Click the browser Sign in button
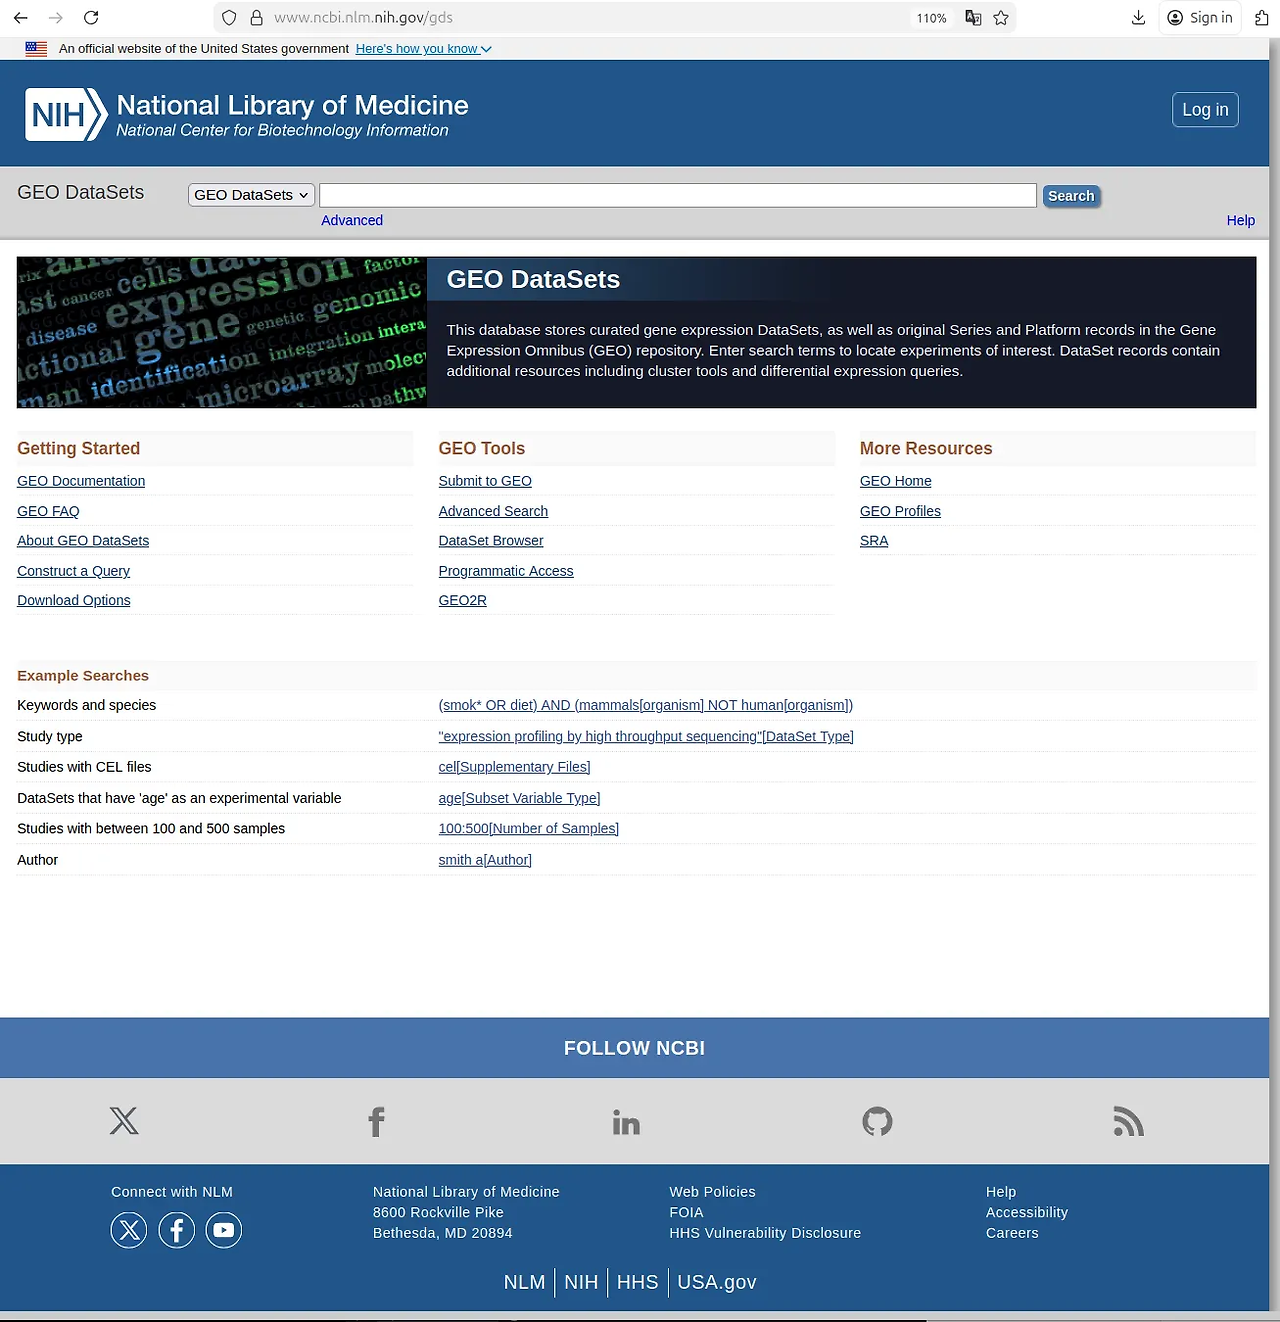Screen dimensions: 1280x1322 1200,18
